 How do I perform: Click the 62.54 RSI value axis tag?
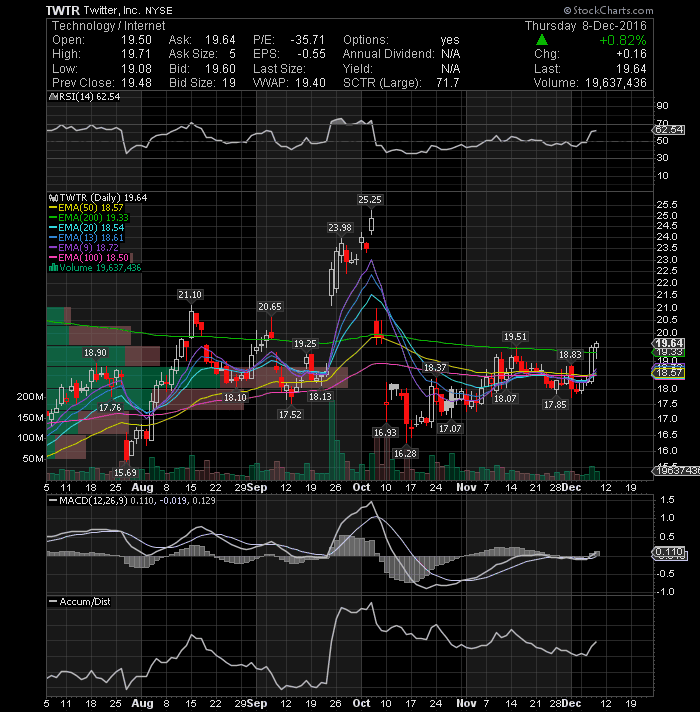(x=669, y=130)
